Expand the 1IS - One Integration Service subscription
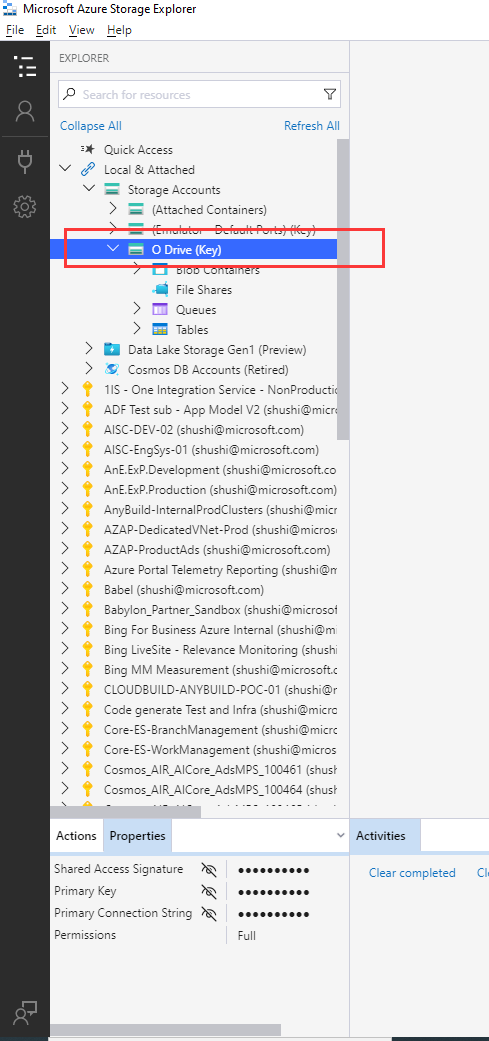Image resolution: width=489 pixels, height=1041 pixels. tap(65, 389)
